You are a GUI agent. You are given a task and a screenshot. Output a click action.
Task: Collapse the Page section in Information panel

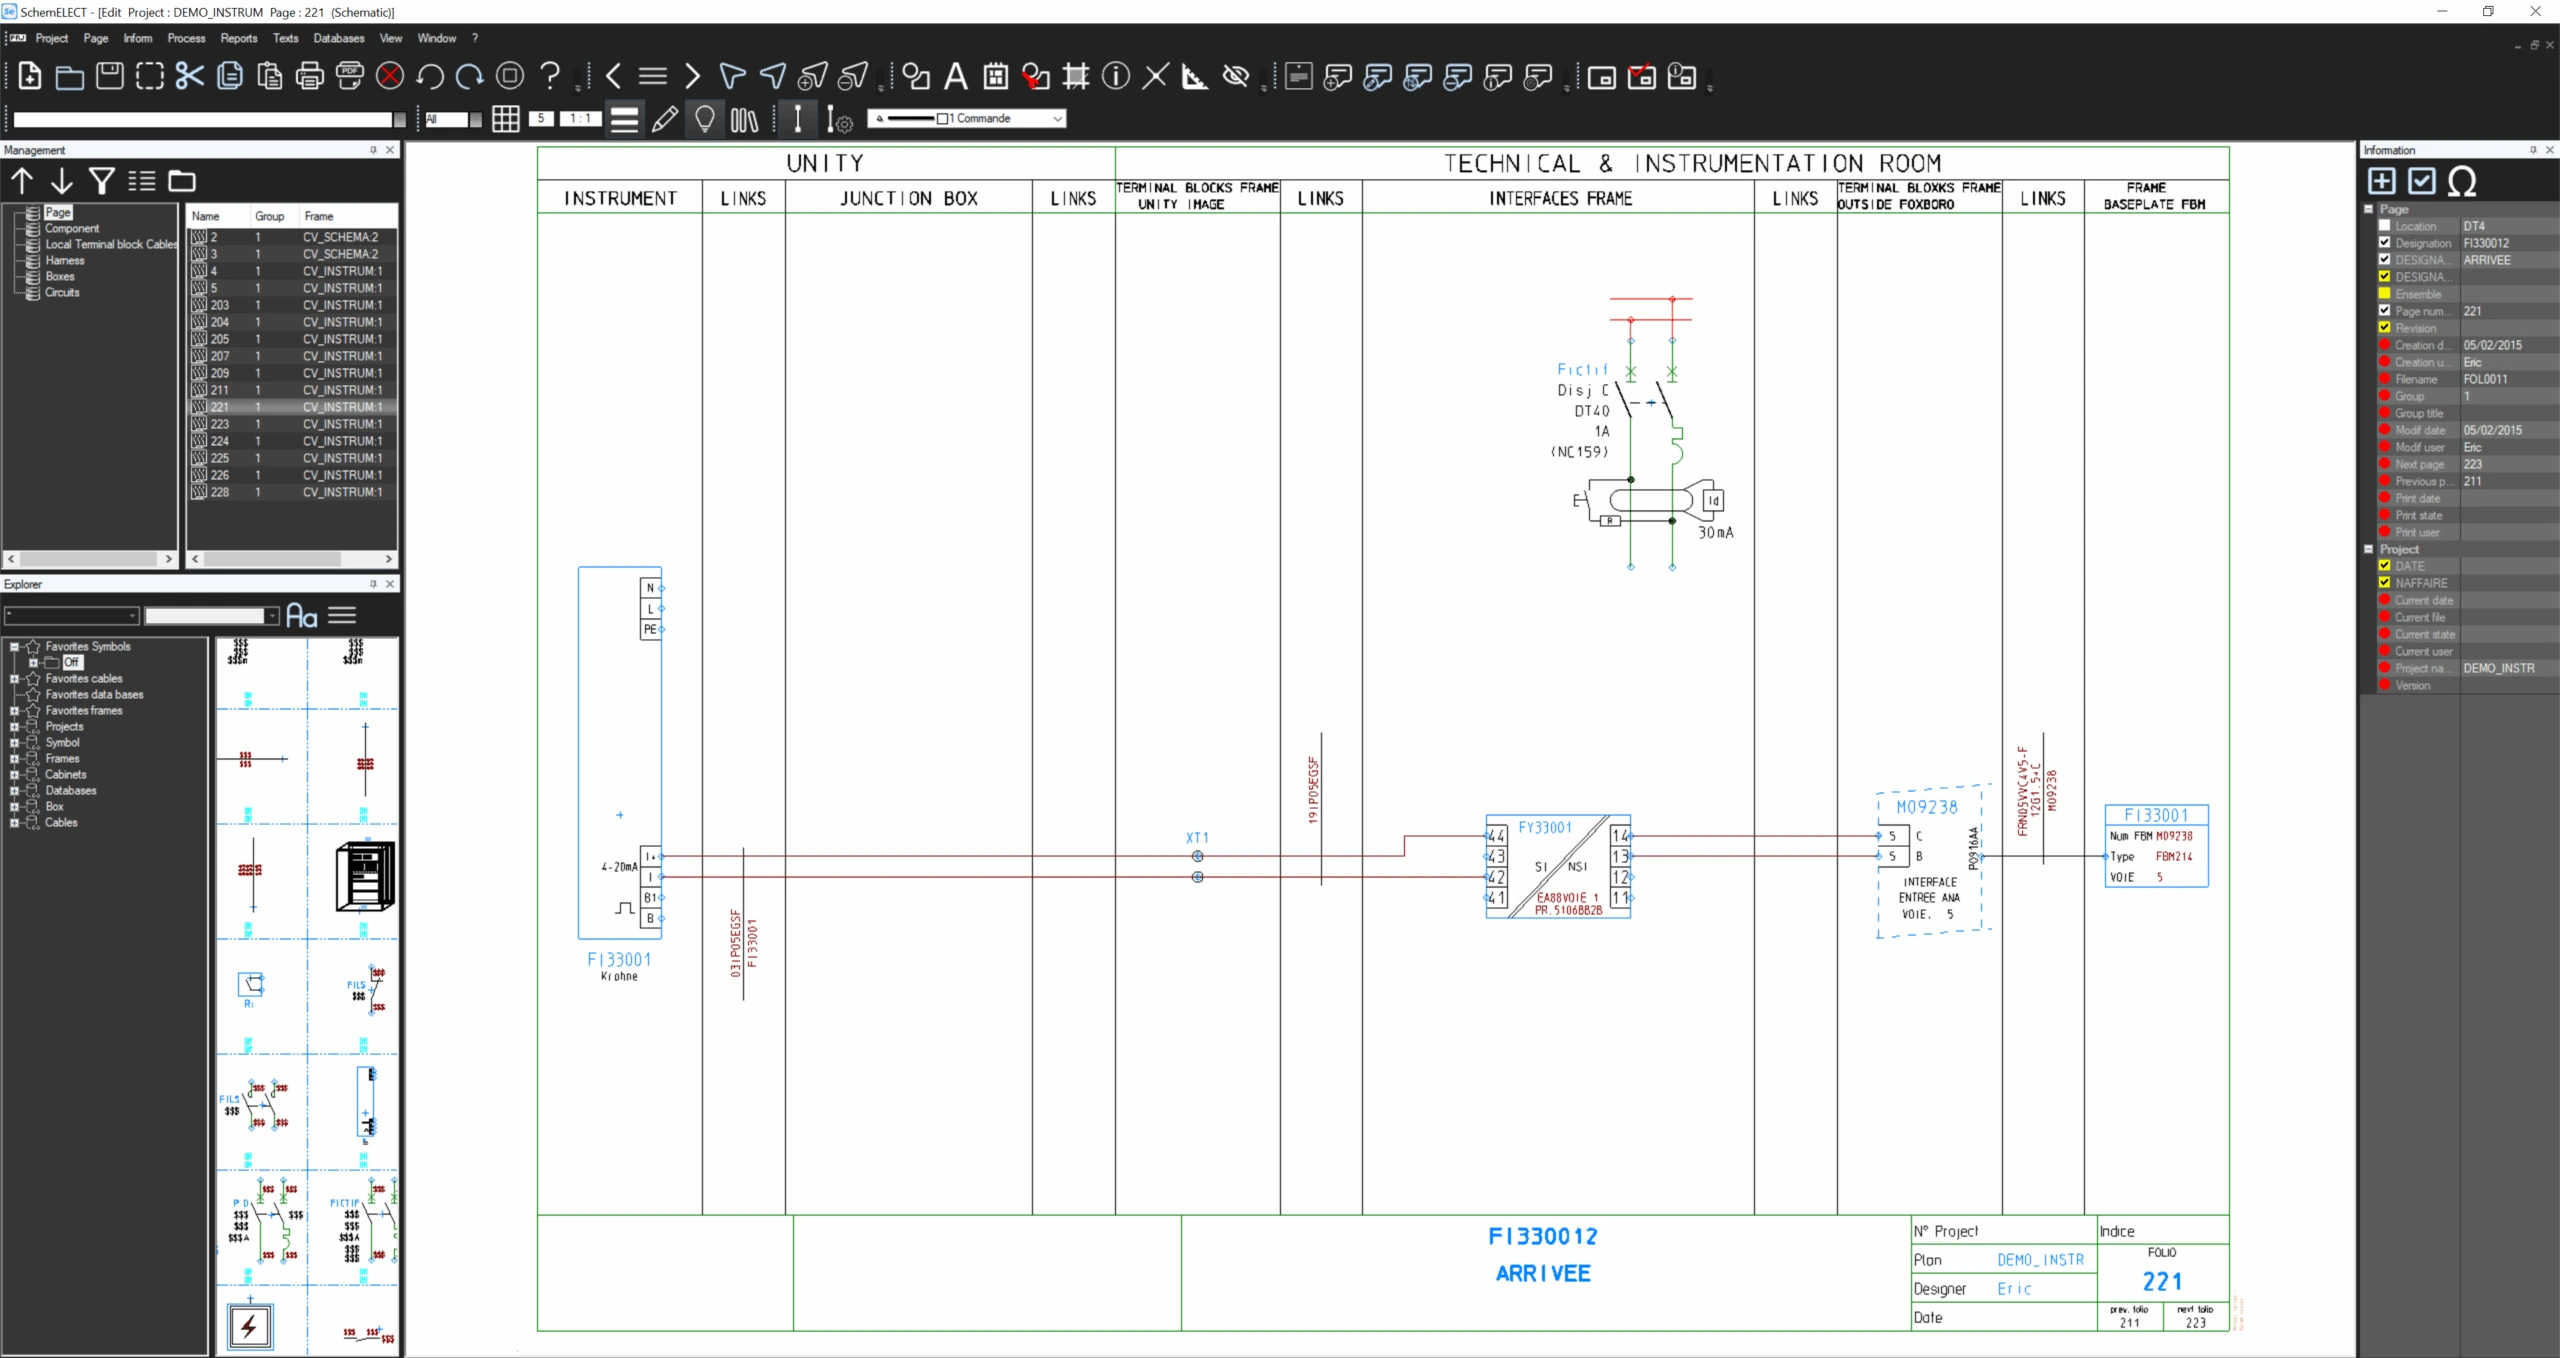pyautogui.click(x=2368, y=209)
